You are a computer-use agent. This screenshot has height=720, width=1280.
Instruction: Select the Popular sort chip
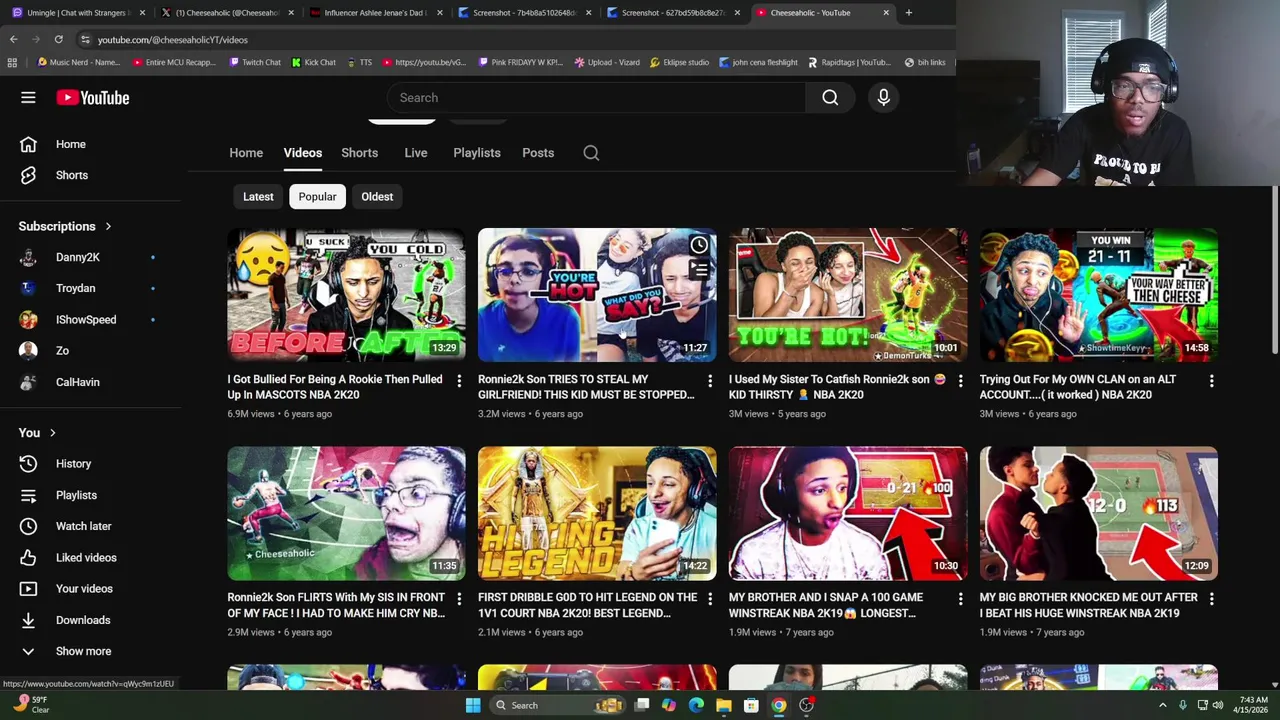(317, 197)
